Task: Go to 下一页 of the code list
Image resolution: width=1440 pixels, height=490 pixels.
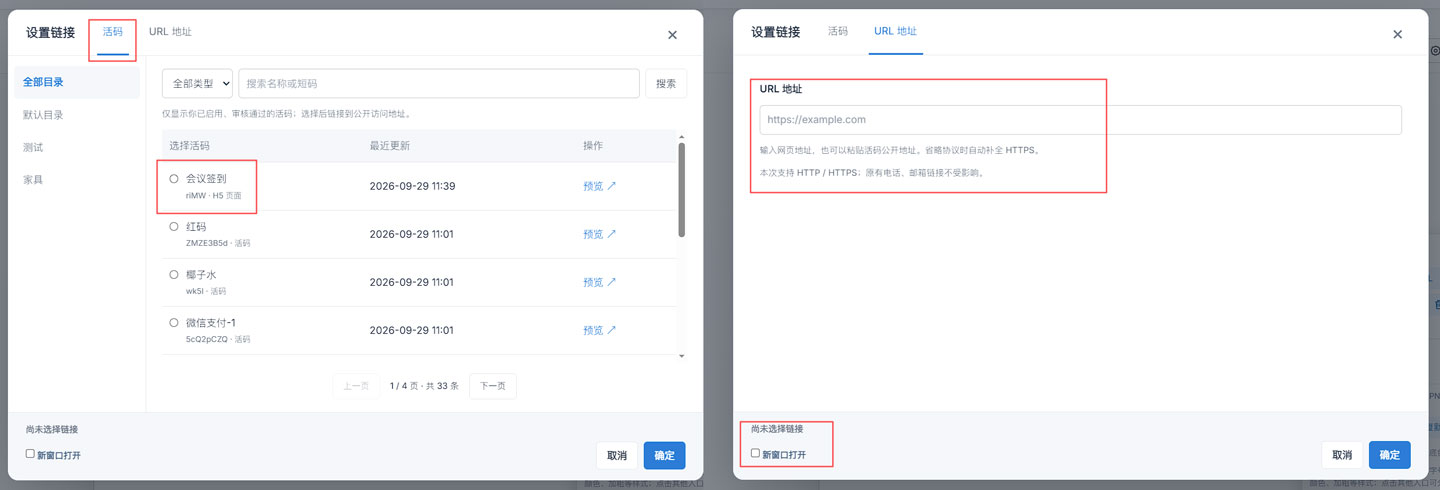Action: click(x=493, y=386)
